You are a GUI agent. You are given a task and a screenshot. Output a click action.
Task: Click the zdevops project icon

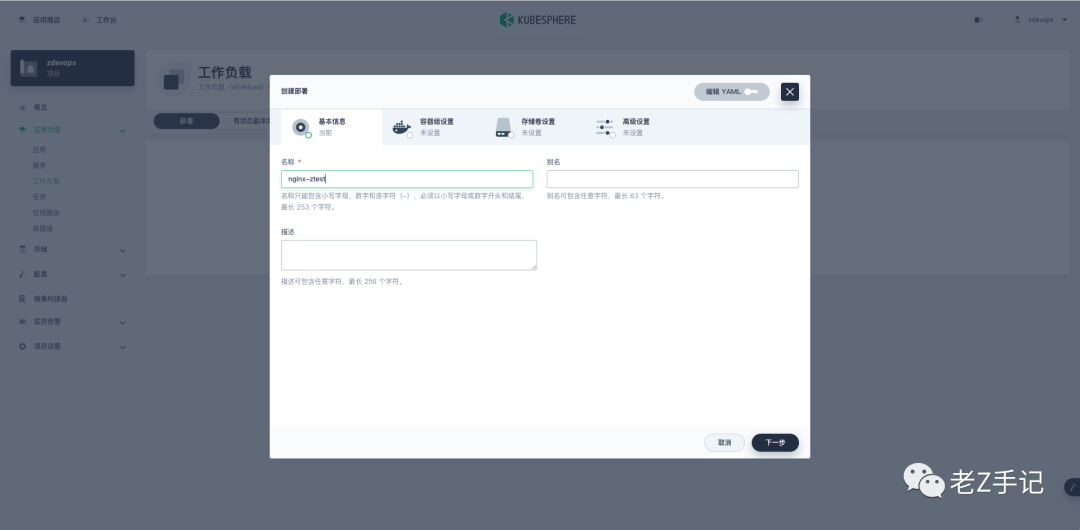(28, 68)
